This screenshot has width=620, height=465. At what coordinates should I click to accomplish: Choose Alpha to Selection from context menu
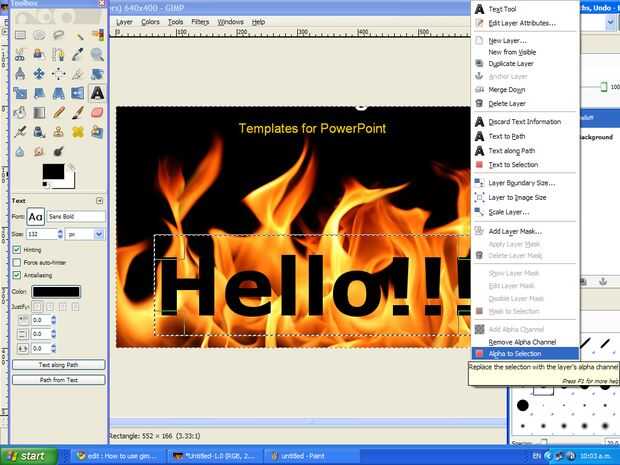click(x=525, y=353)
